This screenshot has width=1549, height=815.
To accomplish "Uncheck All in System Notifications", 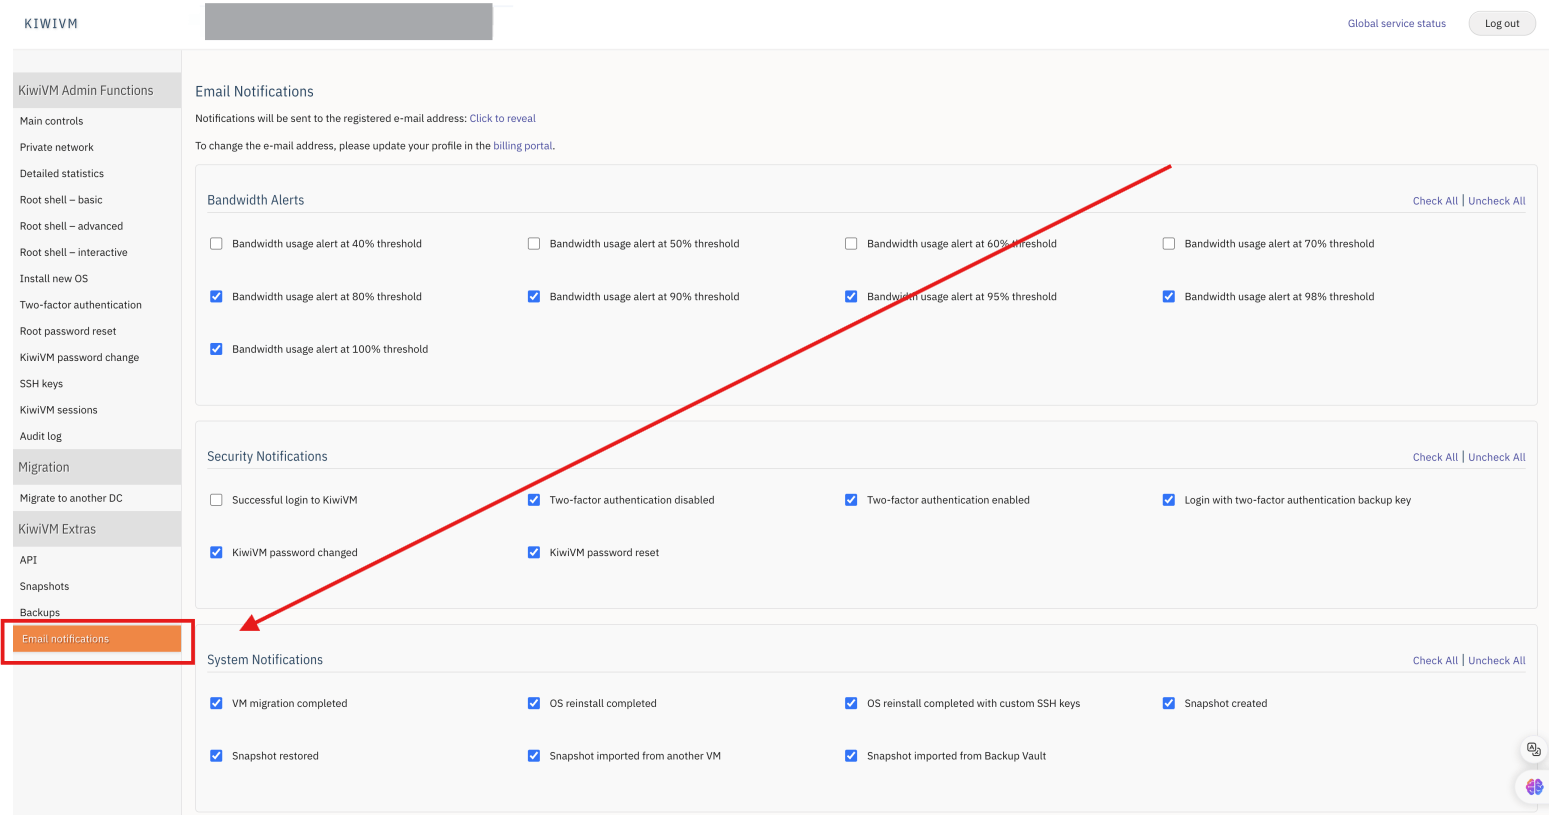I will point(1497,660).
